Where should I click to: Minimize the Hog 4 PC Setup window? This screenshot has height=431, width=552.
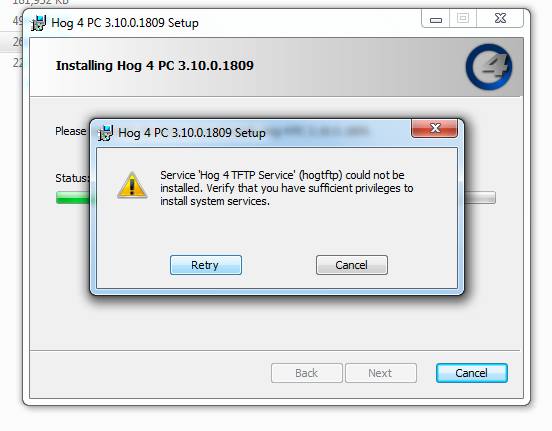436,19
